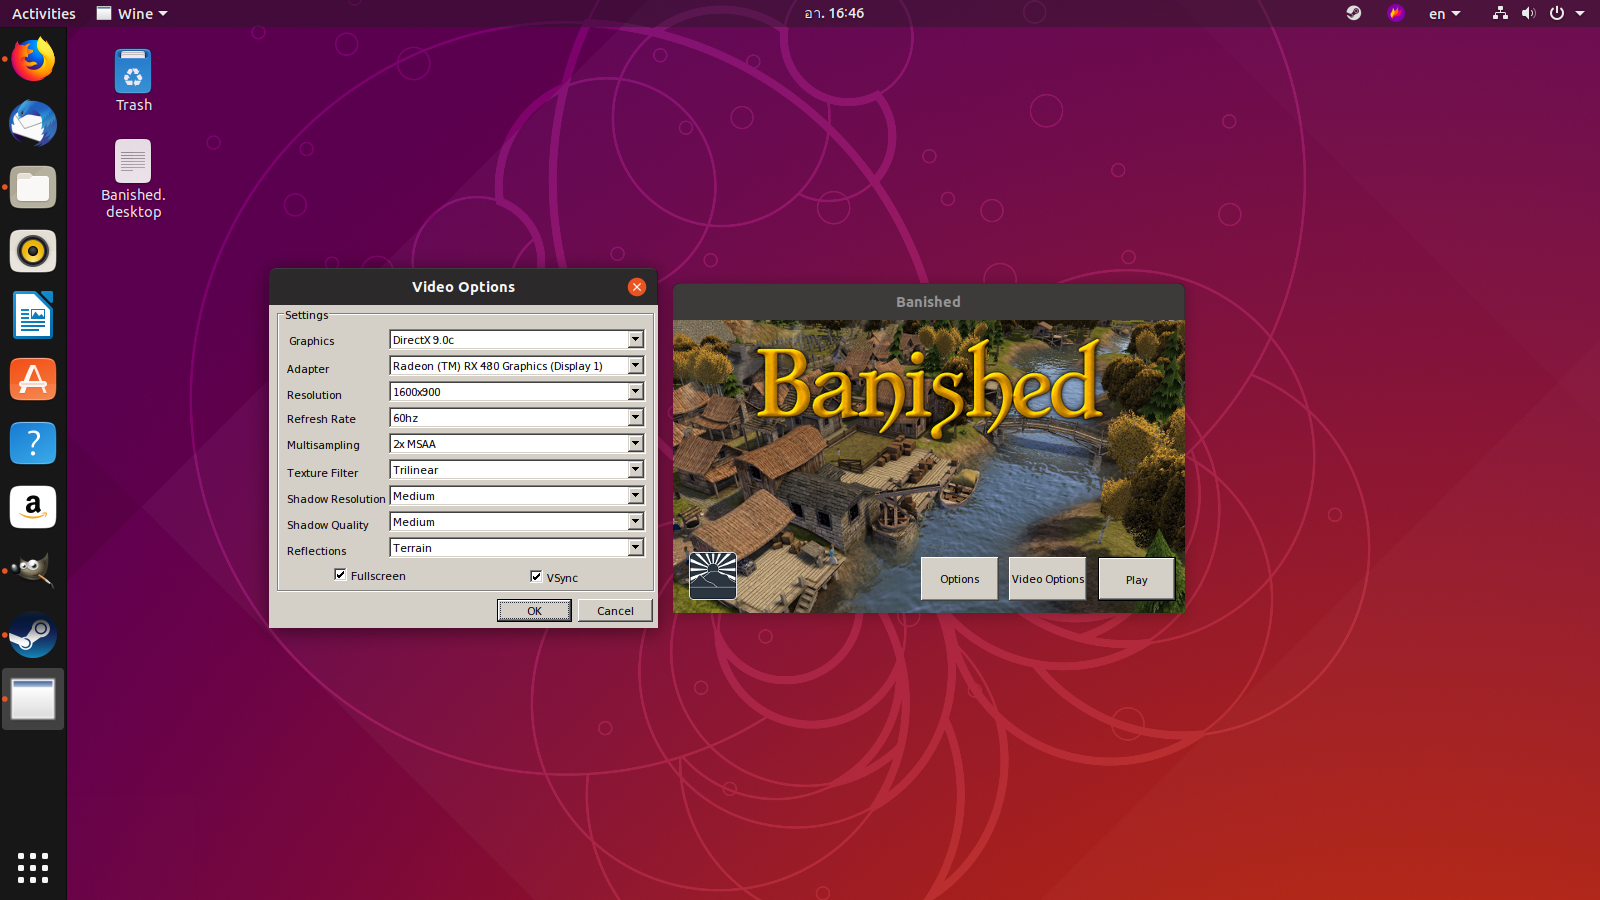1600x900 pixels.
Task: Open Amazon launcher in dock
Action: pos(33,507)
